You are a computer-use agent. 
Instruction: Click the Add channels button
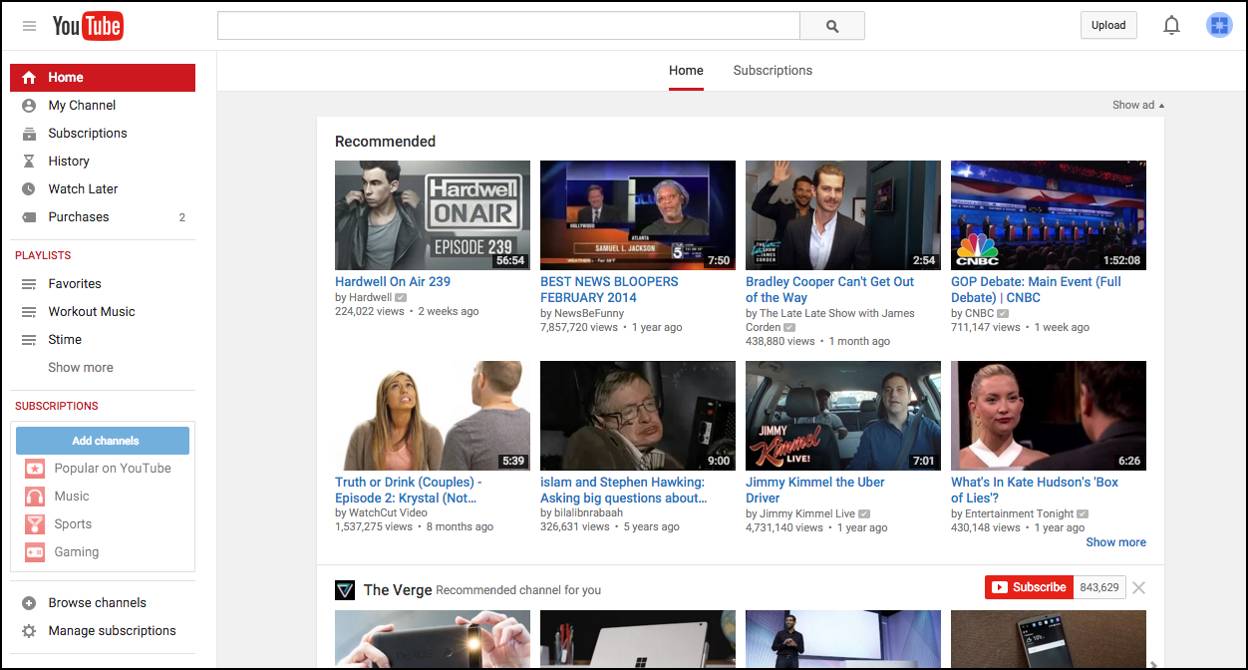point(103,441)
